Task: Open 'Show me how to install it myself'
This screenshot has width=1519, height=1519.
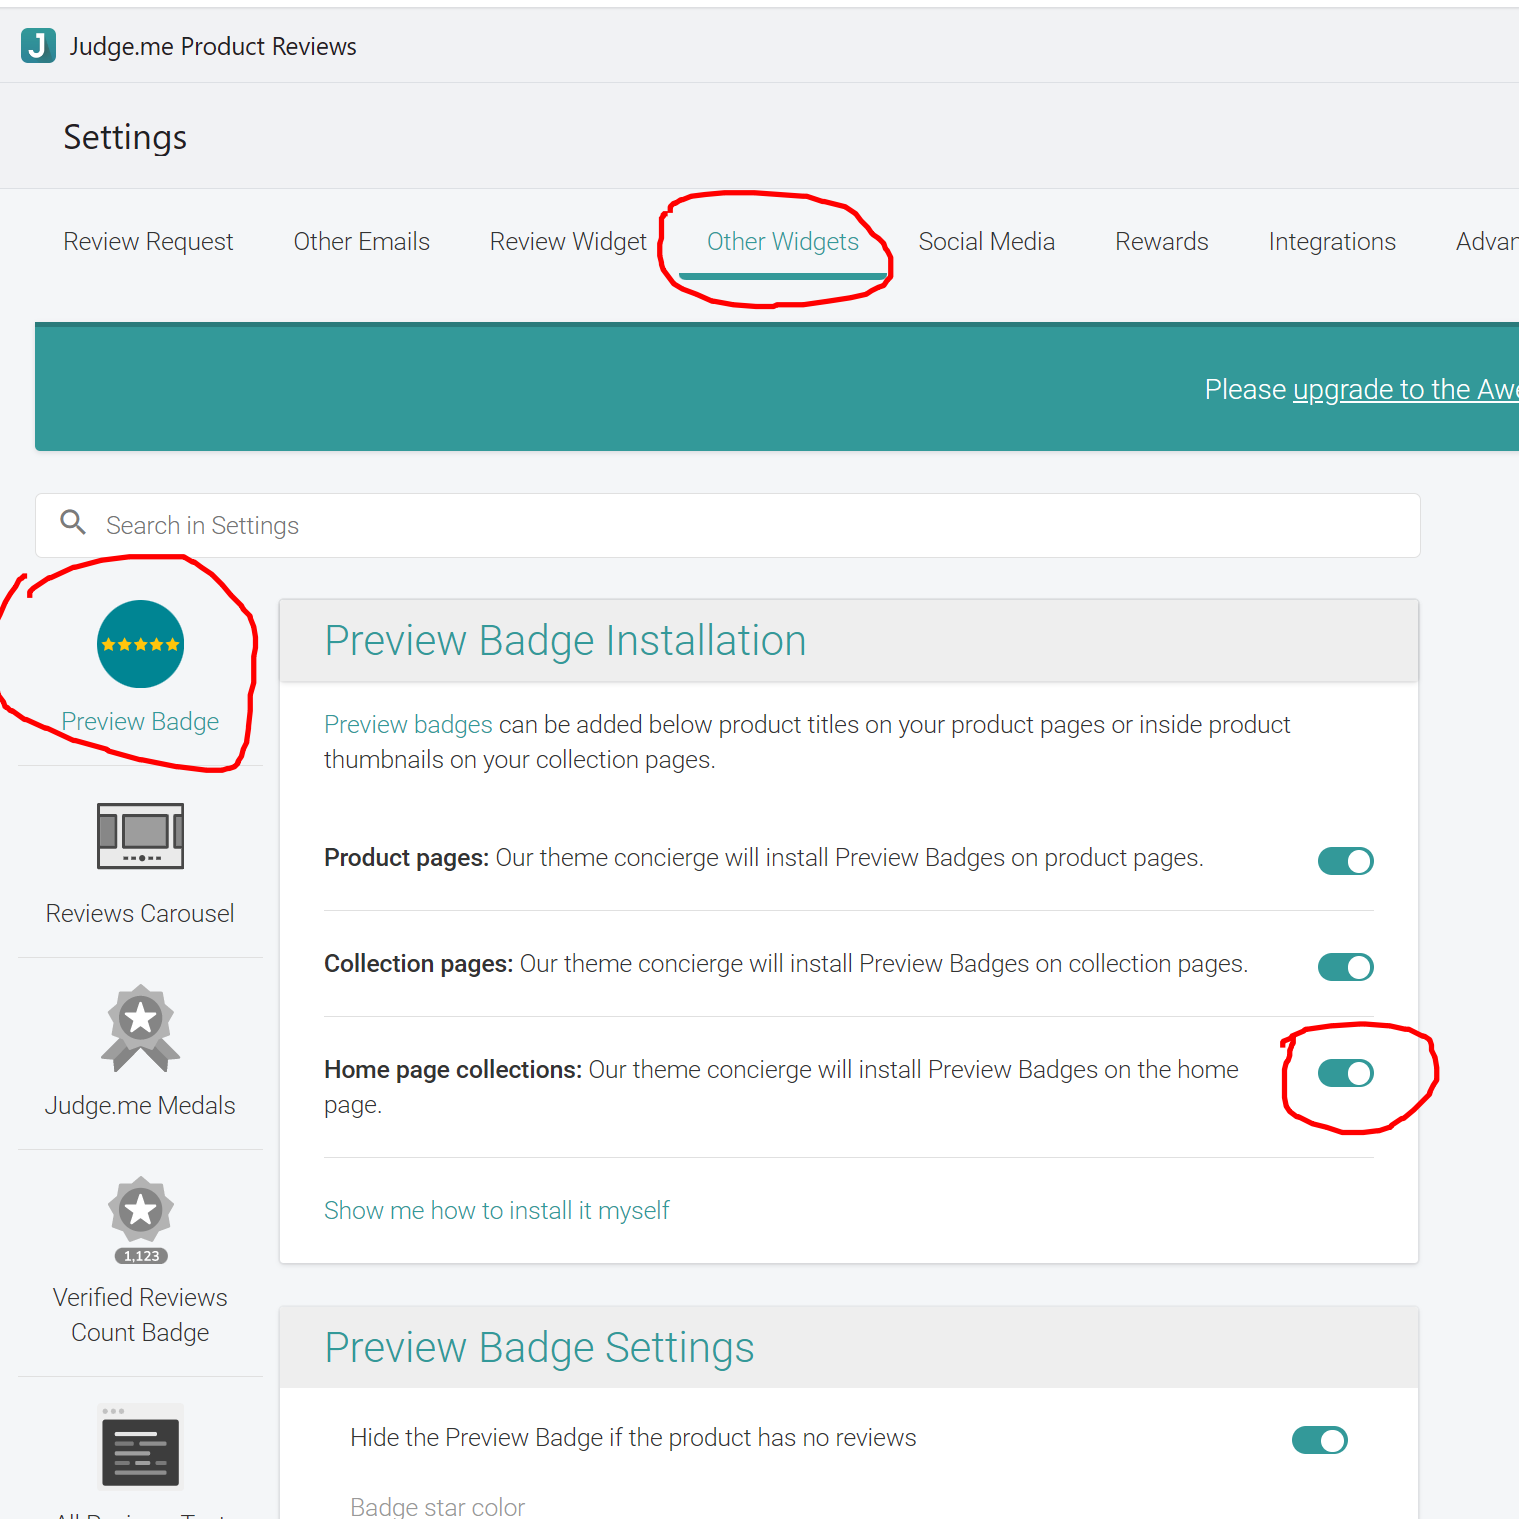Action: pyautogui.click(x=497, y=1210)
